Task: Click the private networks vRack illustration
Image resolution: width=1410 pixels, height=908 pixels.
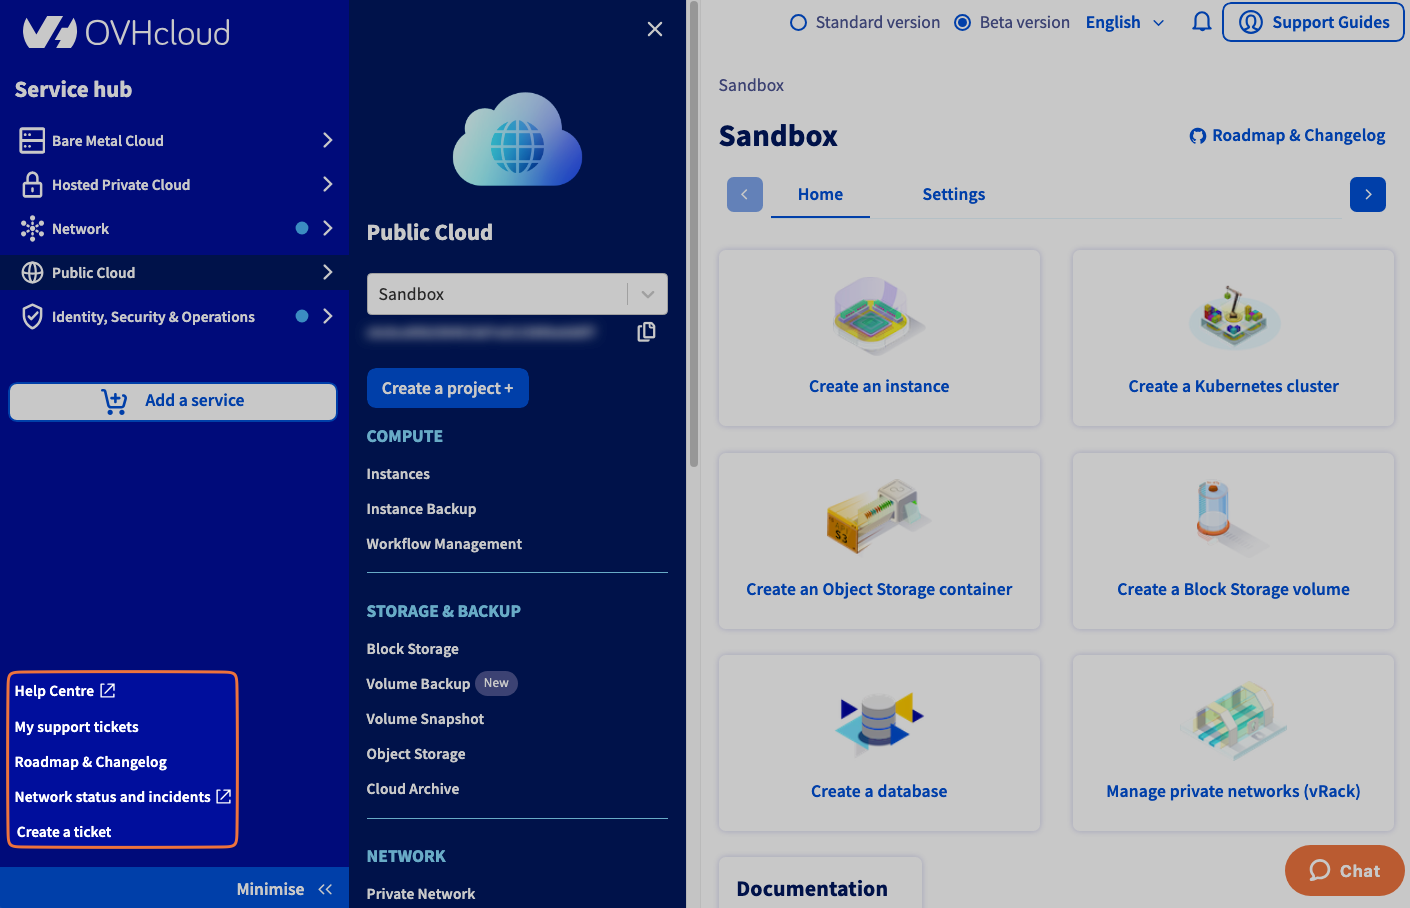Action: pyautogui.click(x=1236, y=722)
